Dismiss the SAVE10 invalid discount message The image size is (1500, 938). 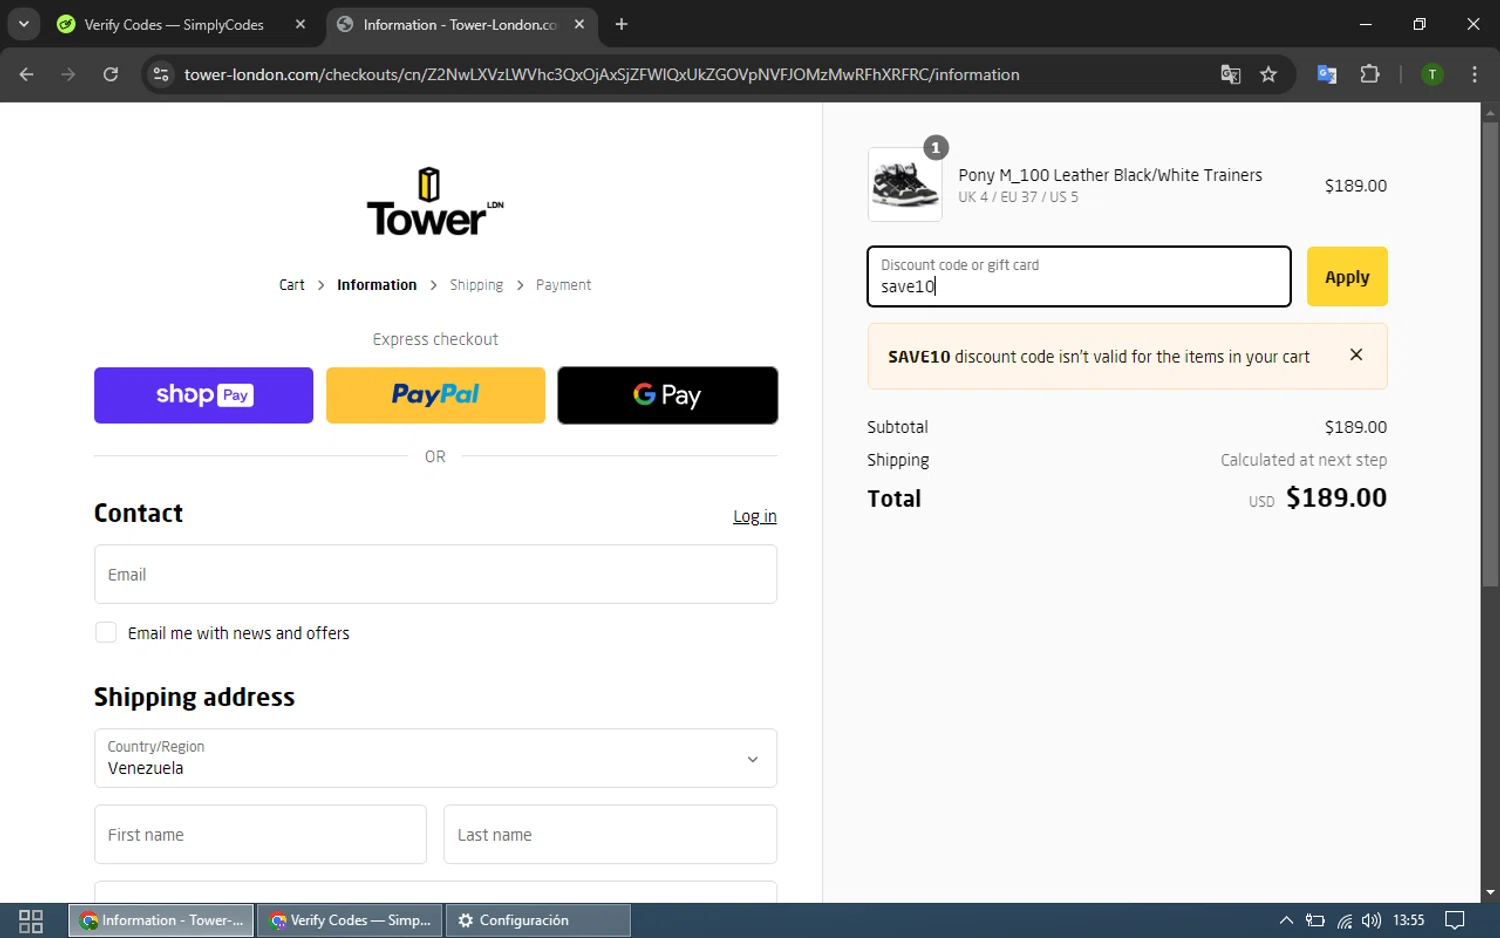point(1356,355)
